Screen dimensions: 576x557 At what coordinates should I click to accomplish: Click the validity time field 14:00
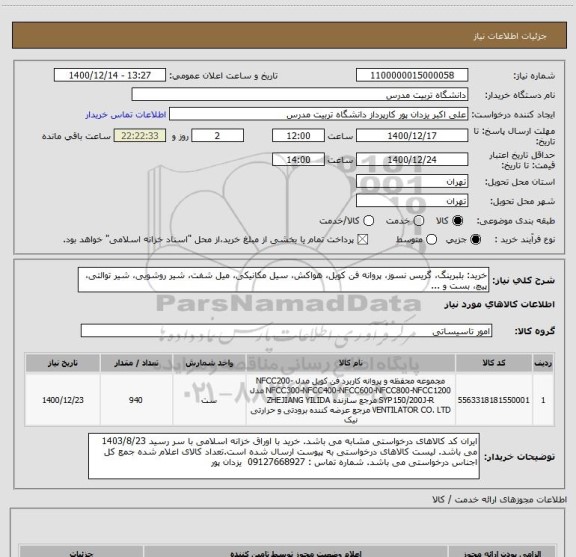click(298, 159)
